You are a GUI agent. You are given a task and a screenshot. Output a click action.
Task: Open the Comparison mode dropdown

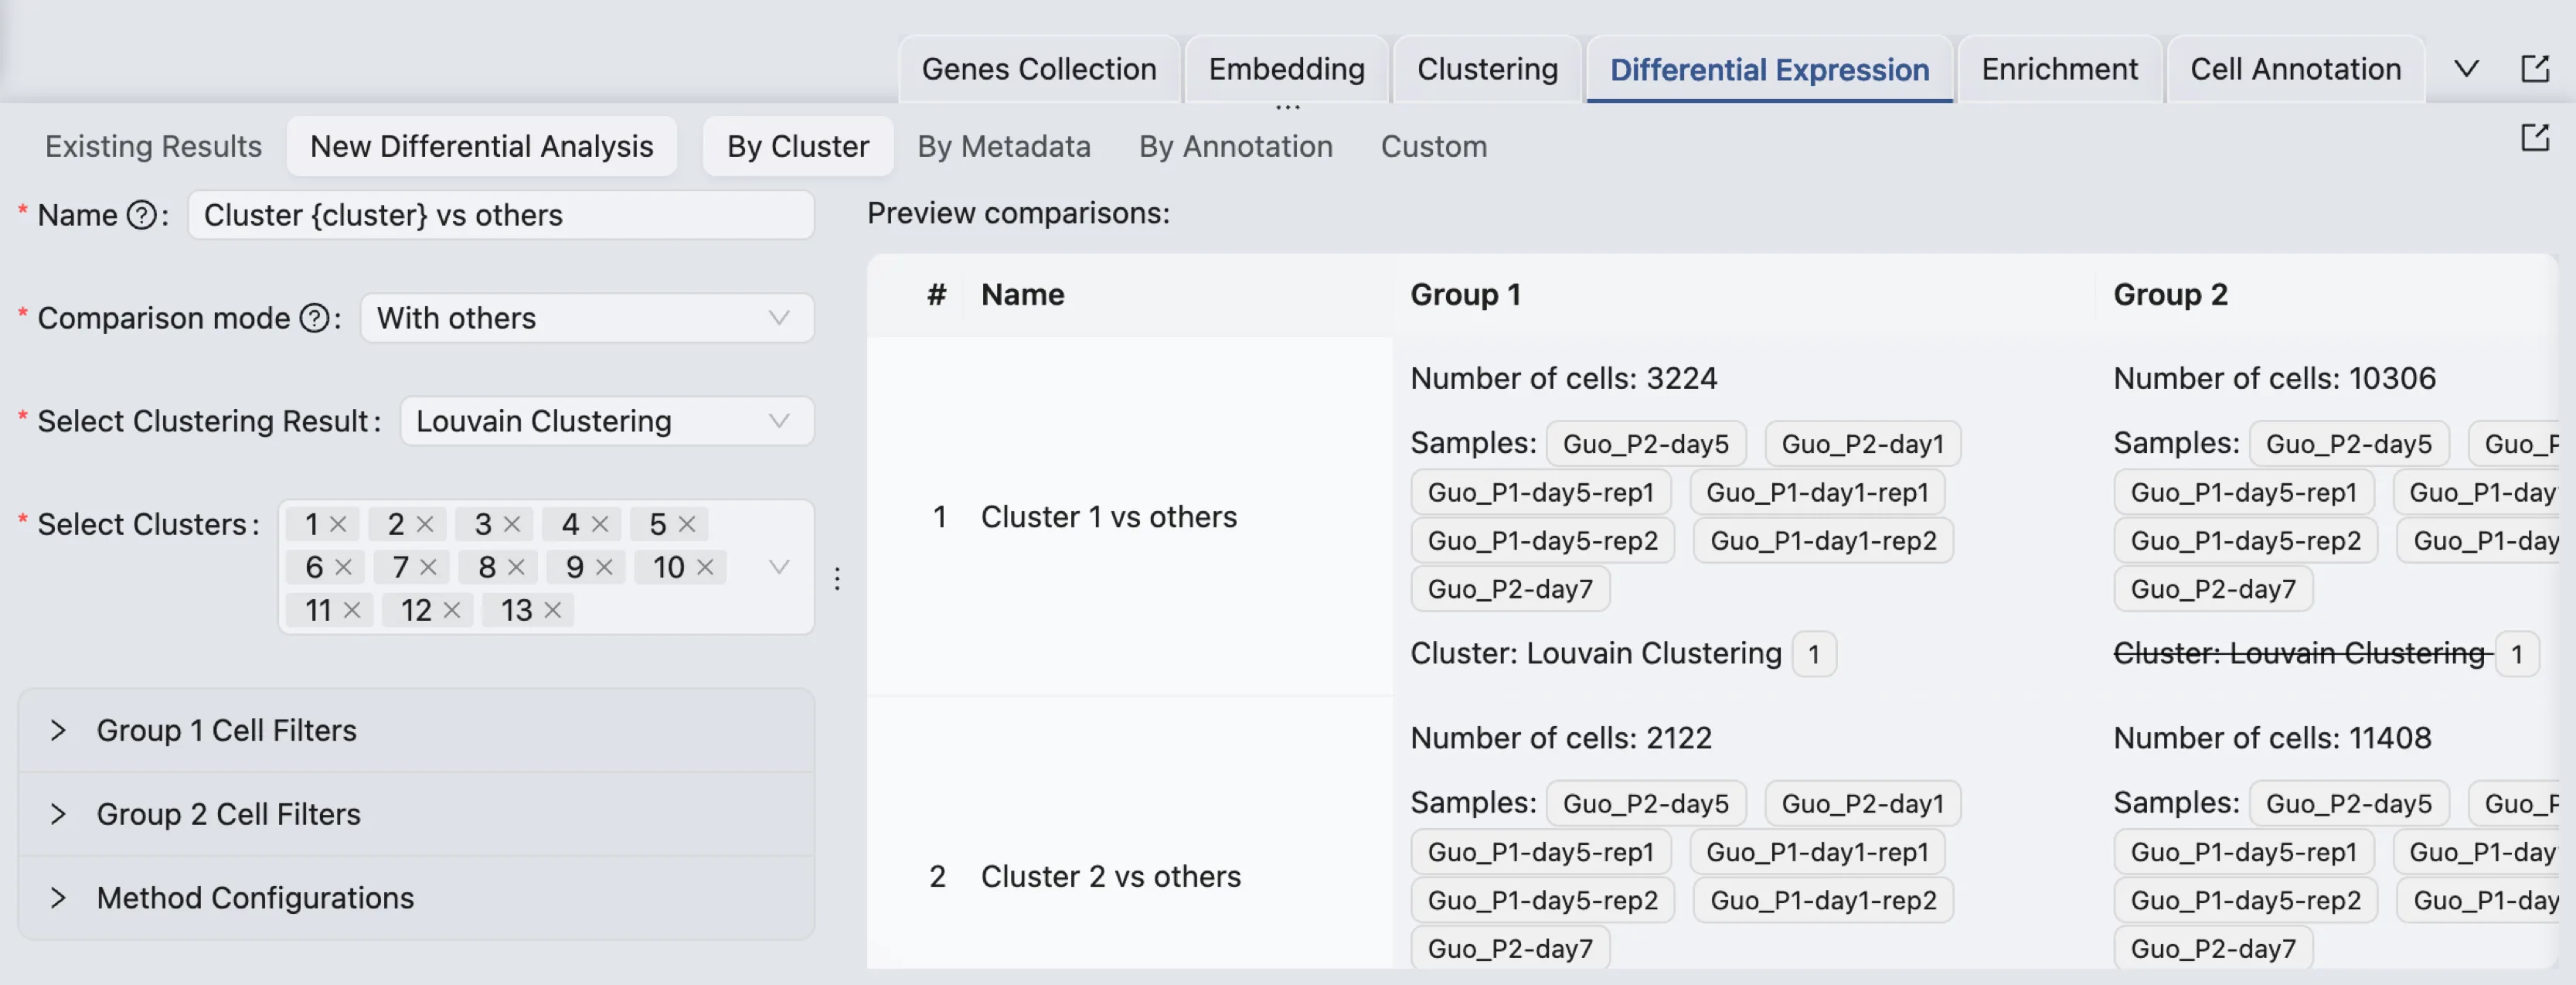coord(587,318)
